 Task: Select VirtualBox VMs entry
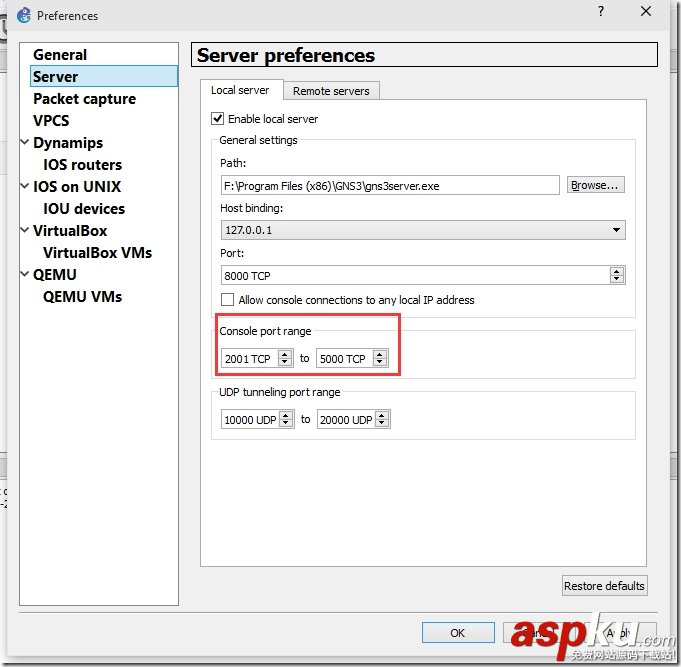(97, 253)
